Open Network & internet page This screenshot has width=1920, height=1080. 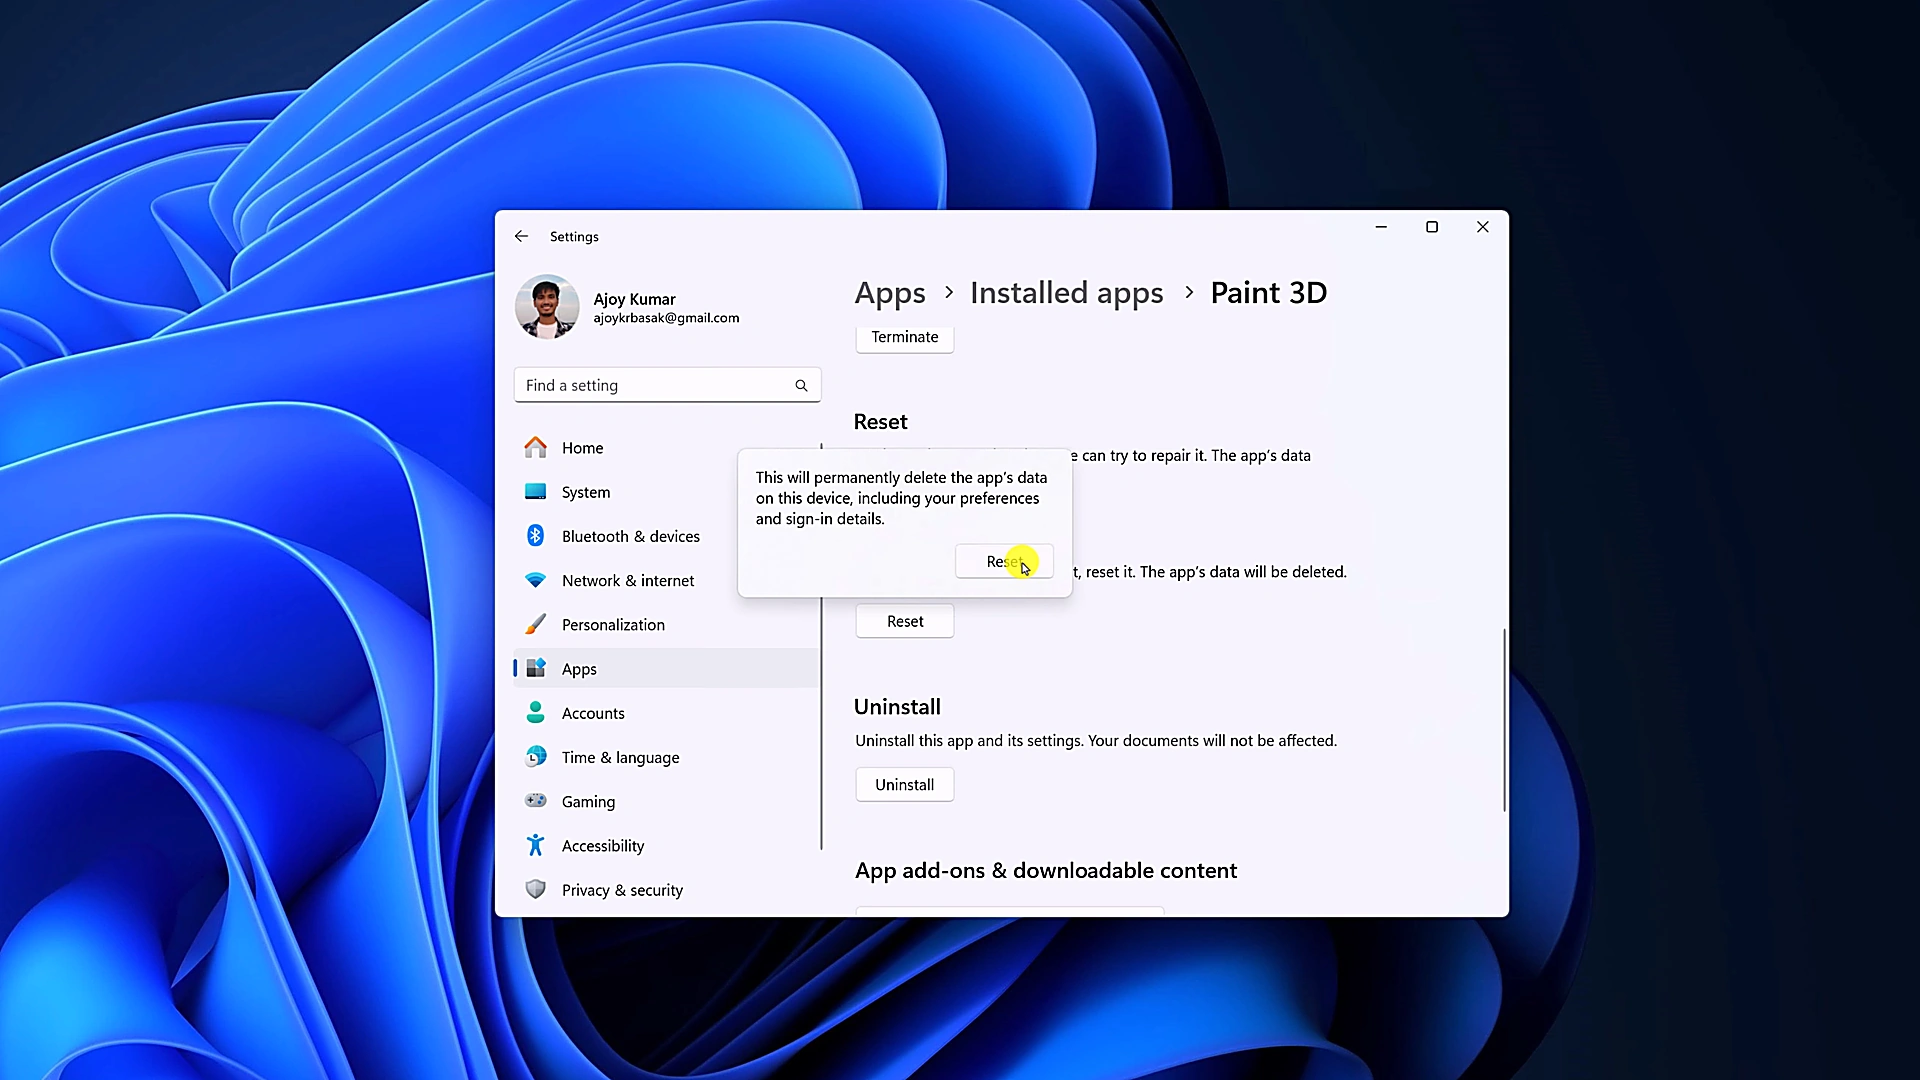pos(667,580)
